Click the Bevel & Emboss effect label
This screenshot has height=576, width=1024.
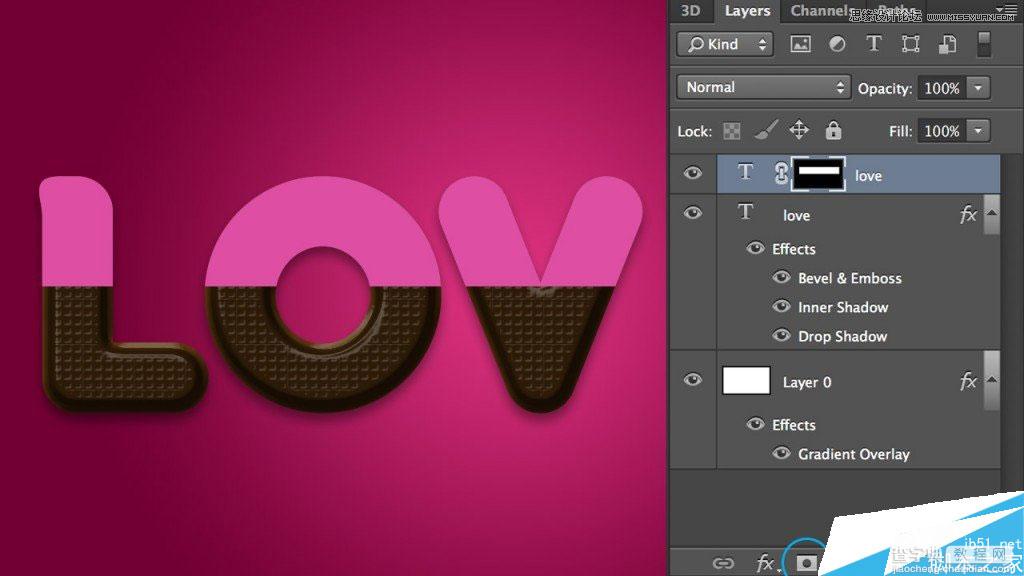pyautogui.click(x=850, y=278)
